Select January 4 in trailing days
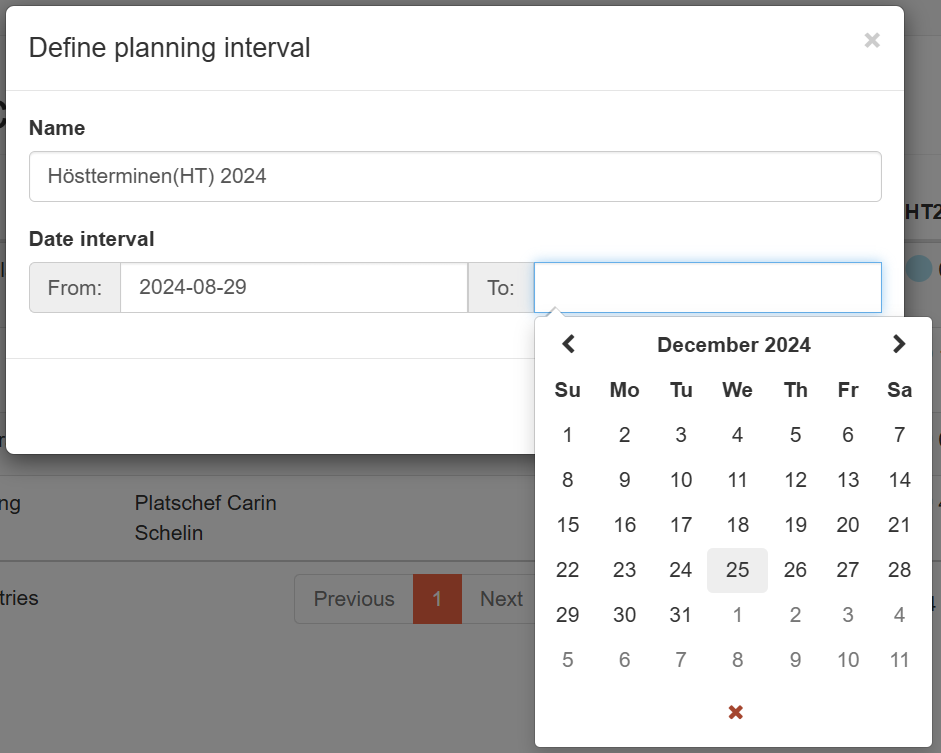This screenshot has height=753, width=941. [x=899, y=615]
